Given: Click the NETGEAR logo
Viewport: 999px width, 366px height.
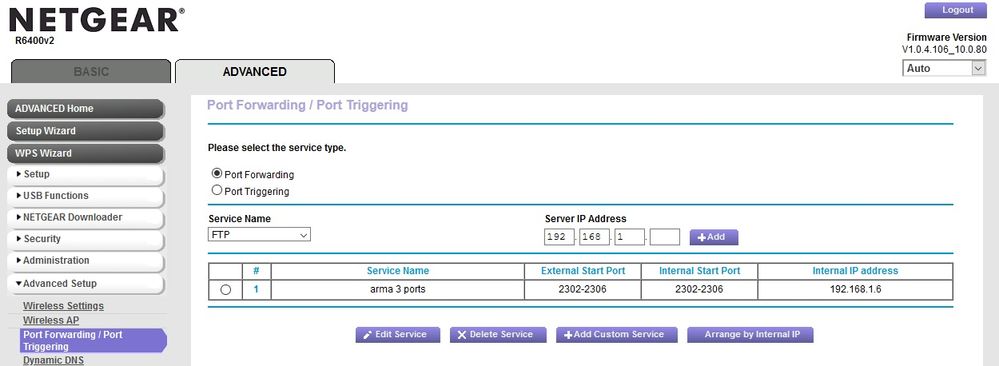Looking at the screenshot, I should pyautogui.click(x=97, y=20).
